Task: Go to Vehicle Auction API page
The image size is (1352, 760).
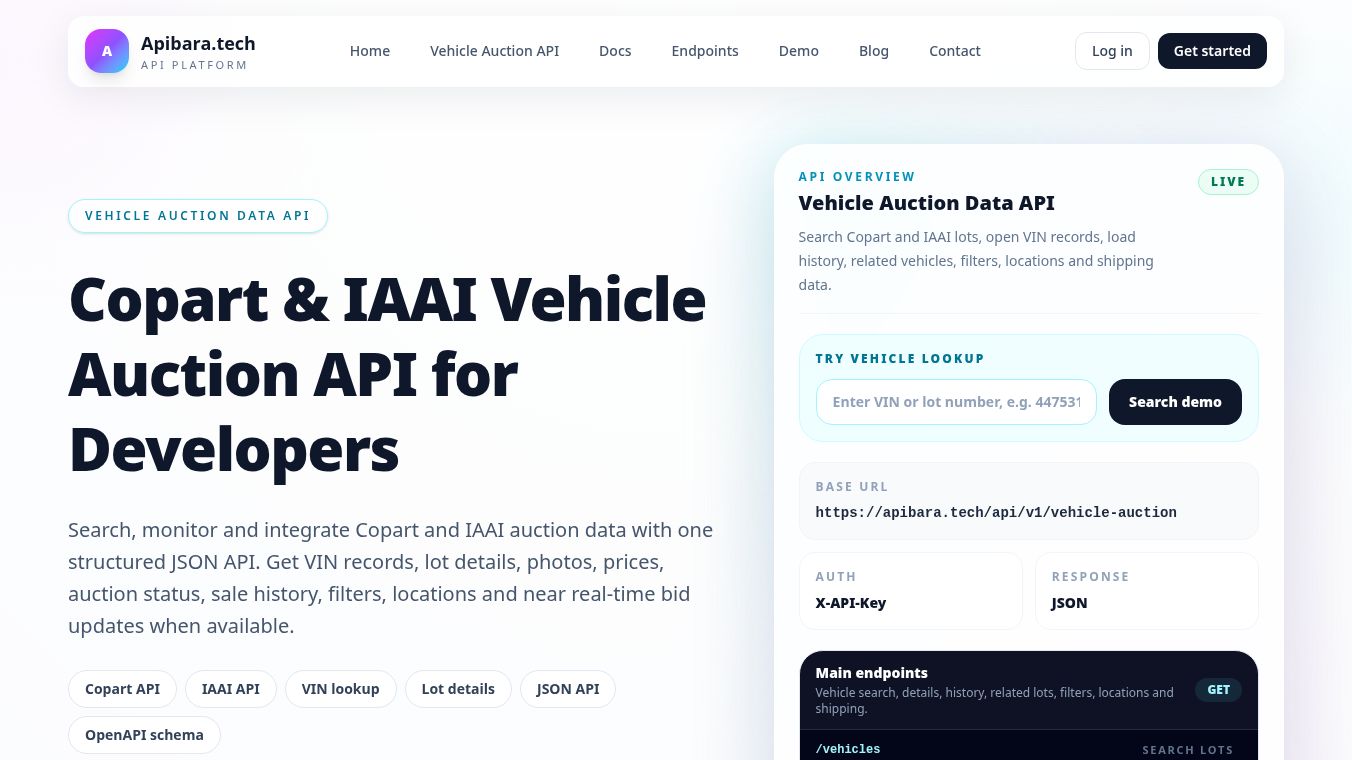Action: pos(494,51)
